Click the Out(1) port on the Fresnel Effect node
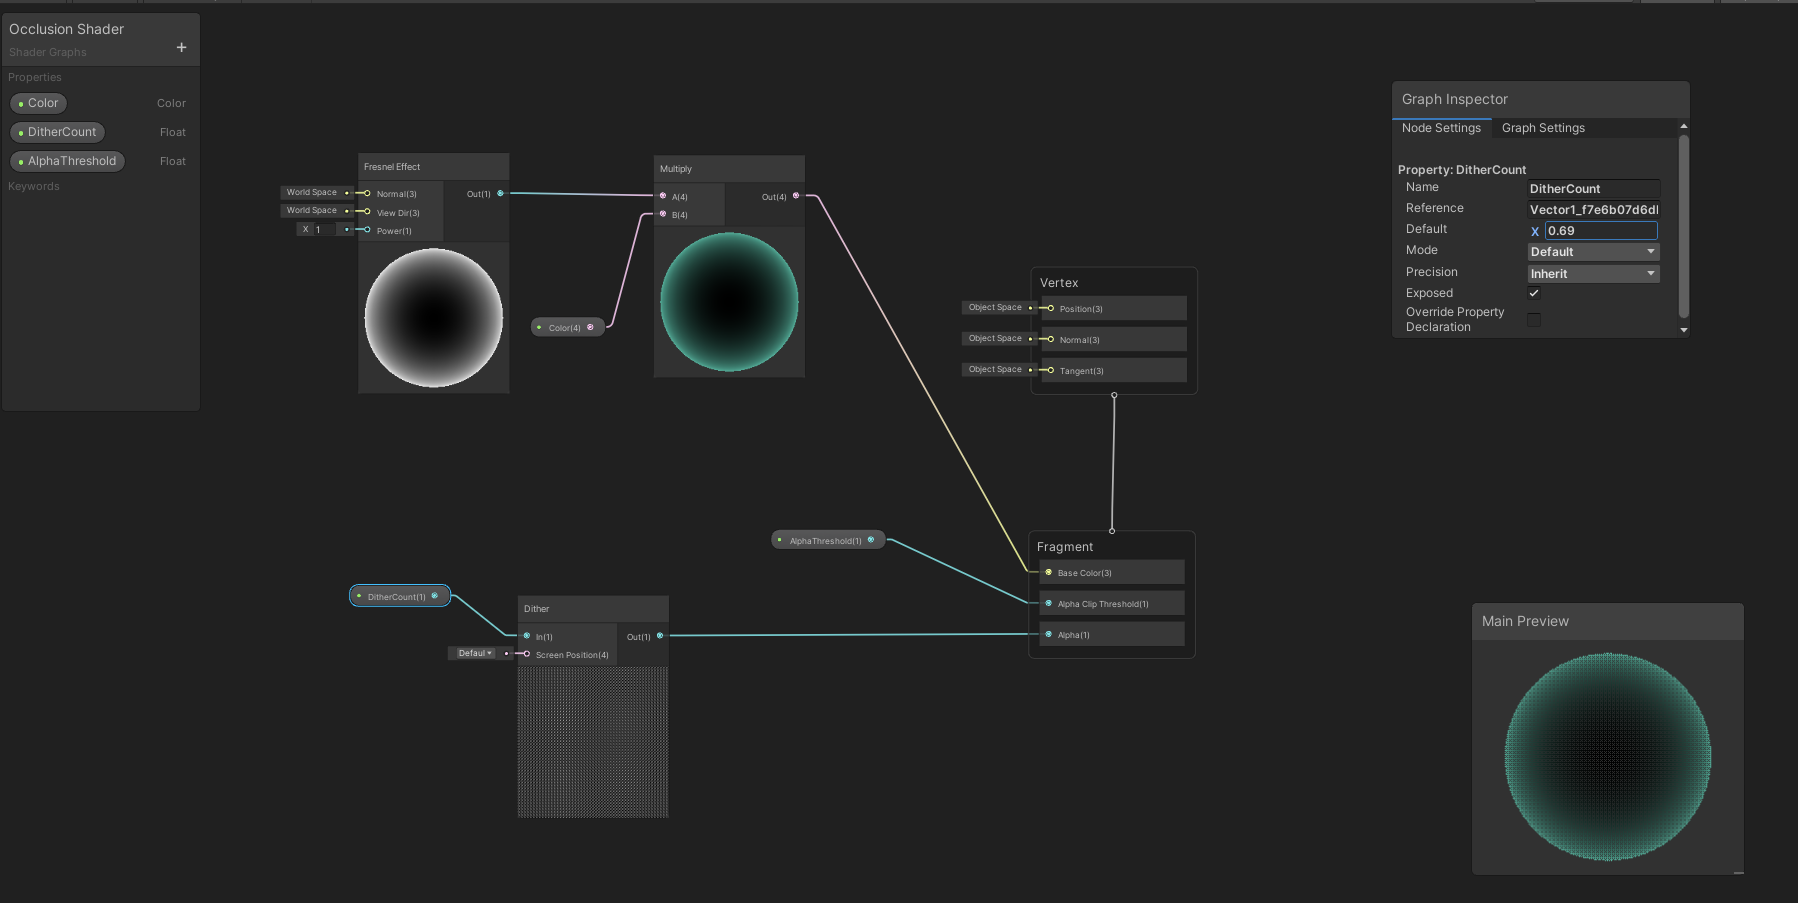Viewport: 1798px width, 903px height. pyautogui.click(x=500, y=194)
